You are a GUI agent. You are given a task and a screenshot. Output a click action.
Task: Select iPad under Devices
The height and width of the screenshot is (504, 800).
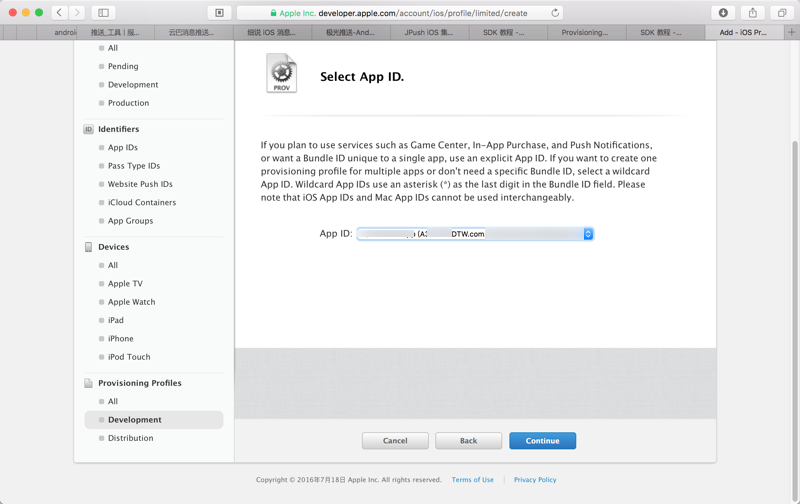tap(116, 320)
